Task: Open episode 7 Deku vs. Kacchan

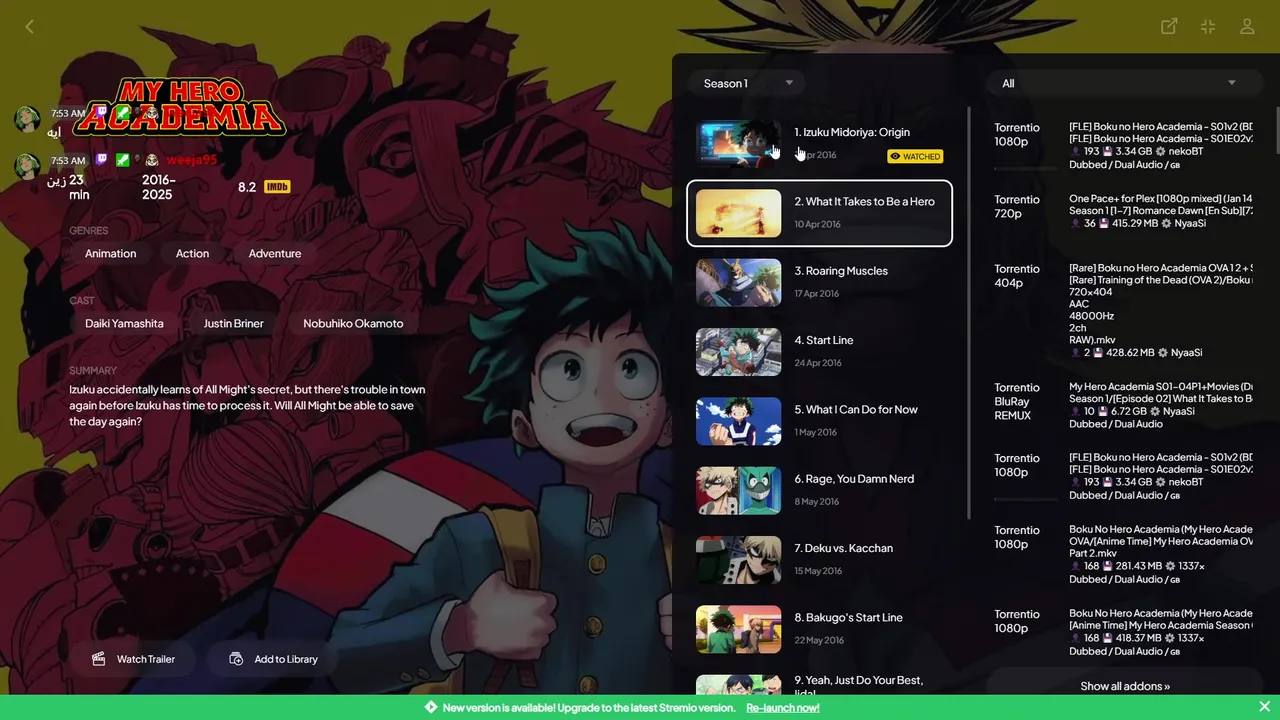Action: 820,559
